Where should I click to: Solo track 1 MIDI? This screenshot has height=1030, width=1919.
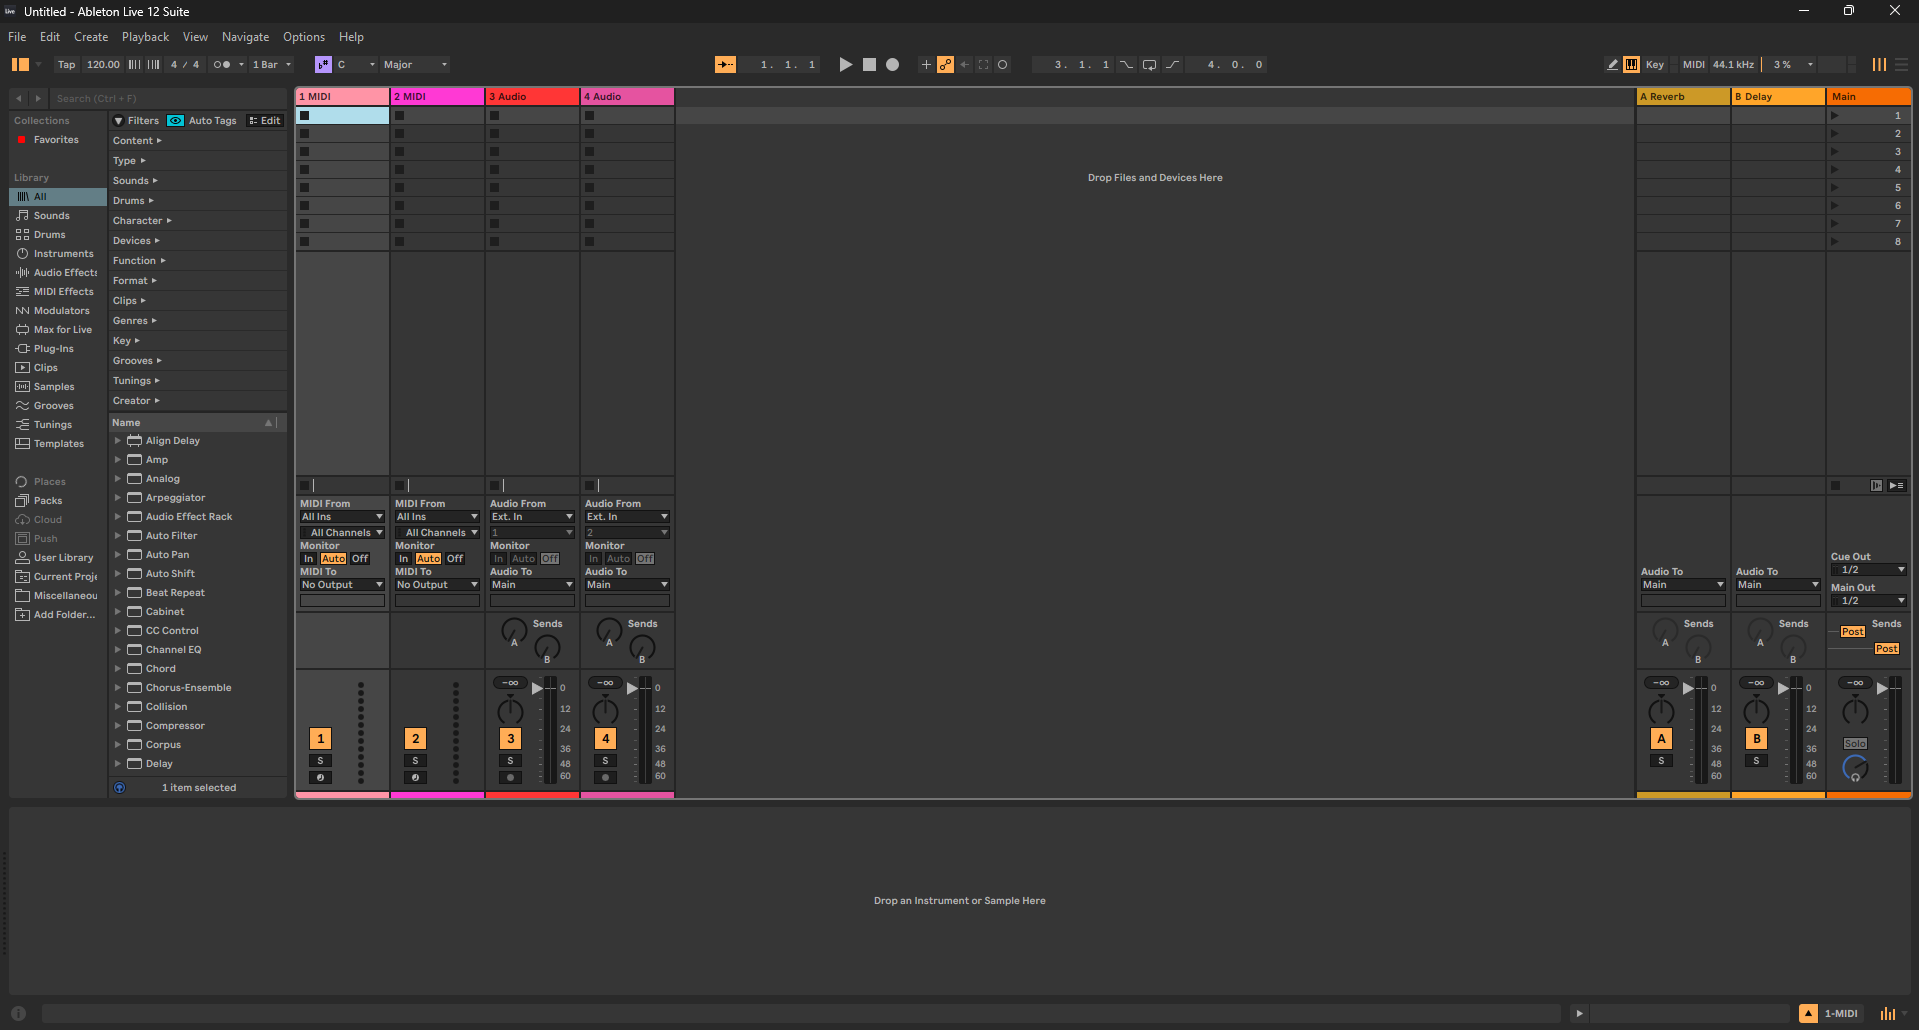[320, 760]
